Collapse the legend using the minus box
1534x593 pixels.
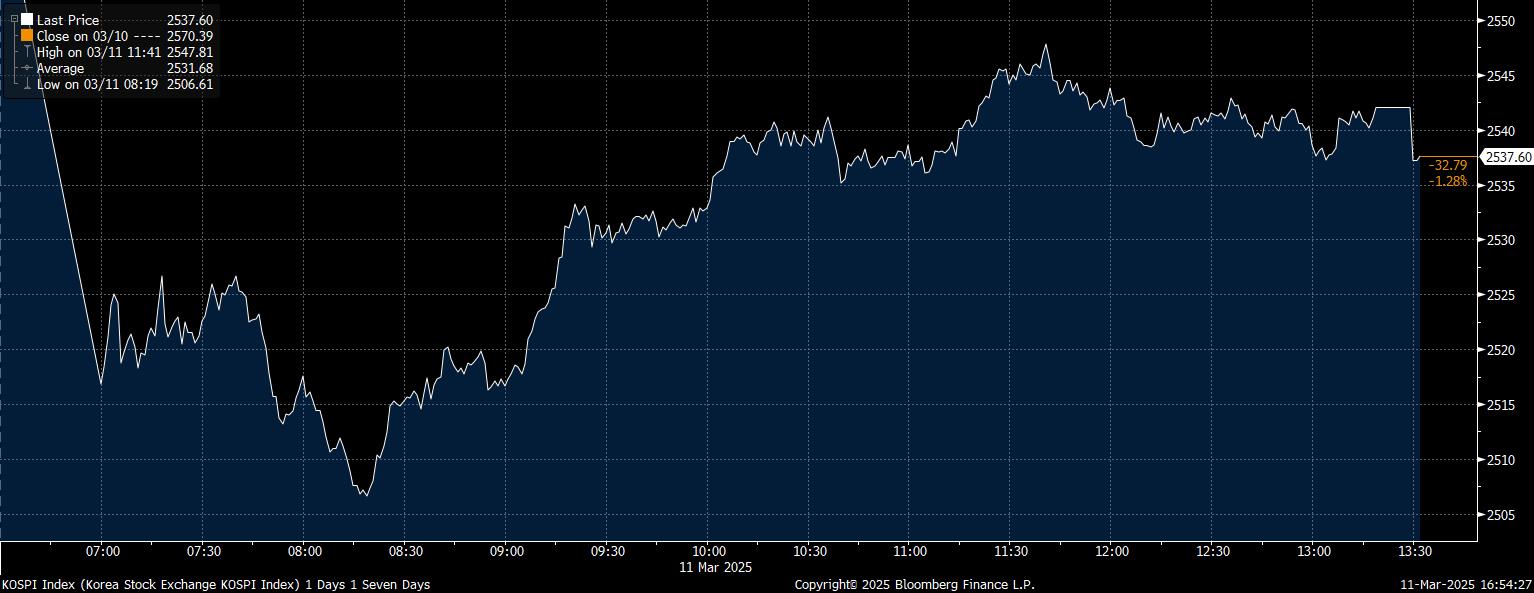(x=13, y=19)
